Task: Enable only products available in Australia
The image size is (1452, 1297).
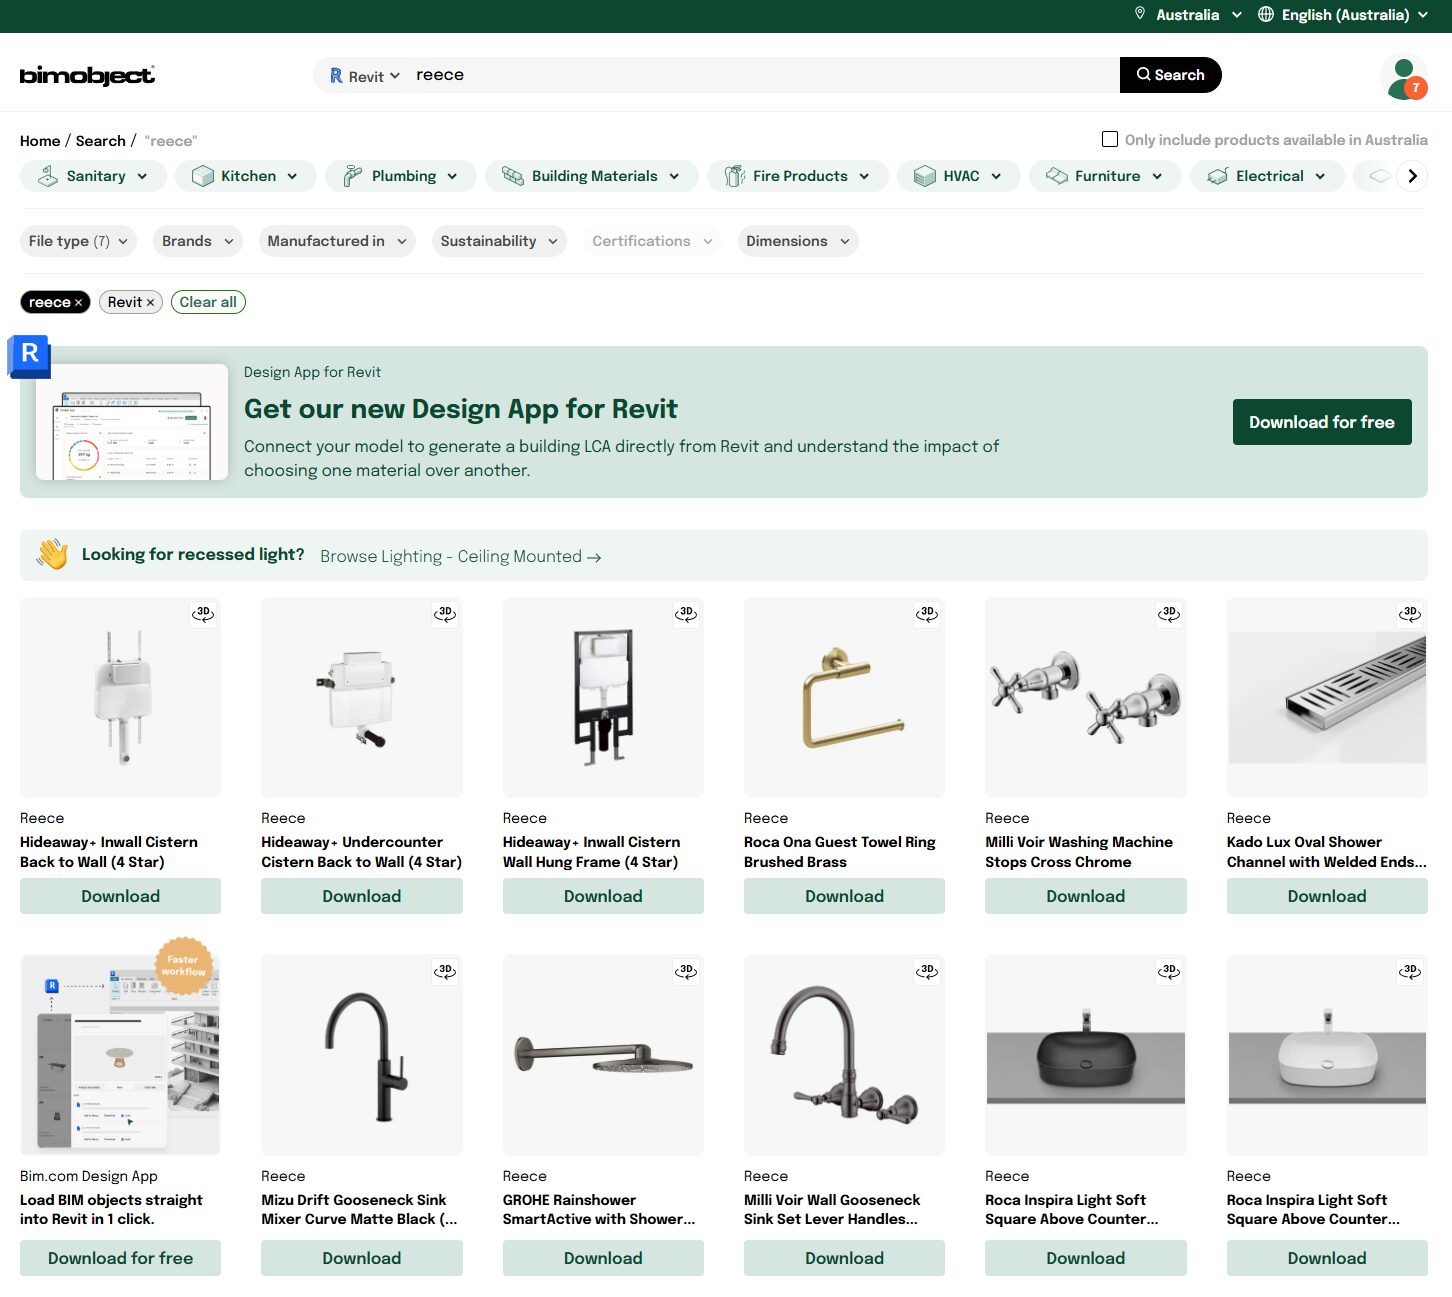Action: click(1110, 139)
